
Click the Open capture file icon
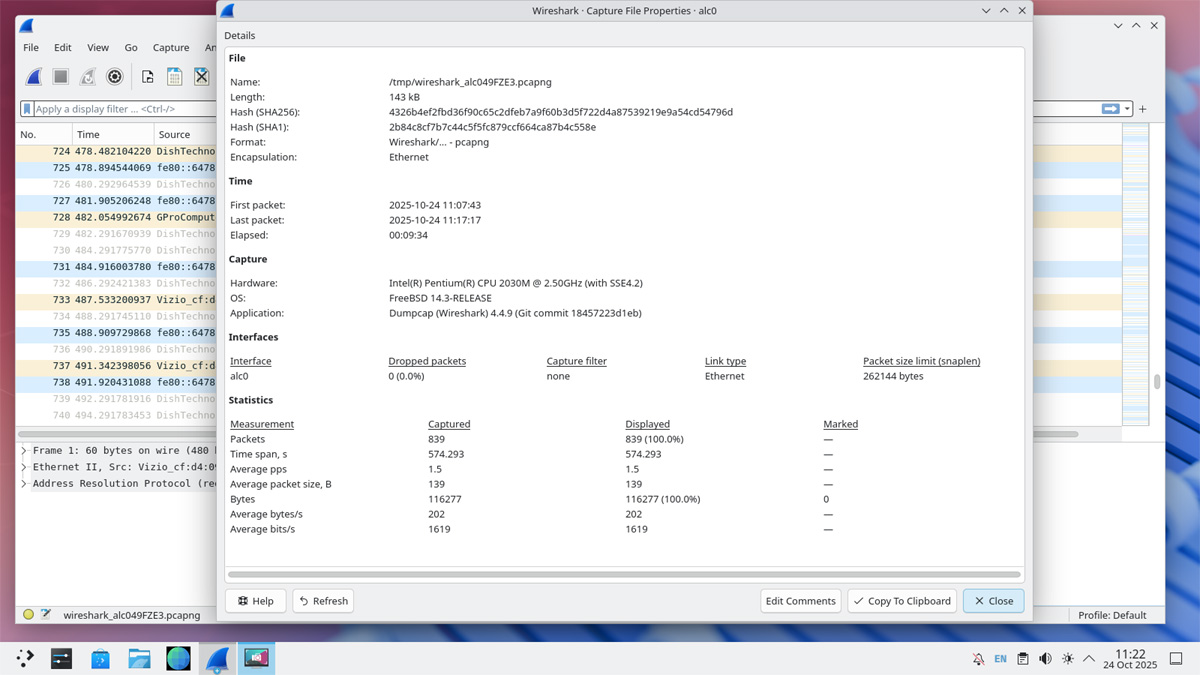[147, 77]
